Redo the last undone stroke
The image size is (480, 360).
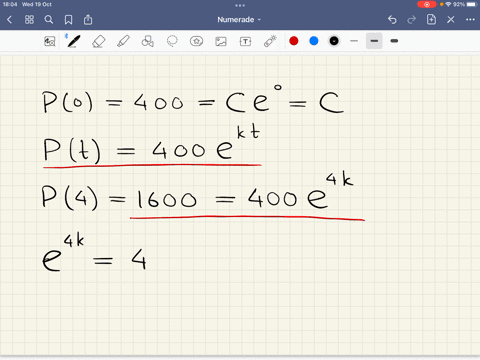(x=412, y=20)
